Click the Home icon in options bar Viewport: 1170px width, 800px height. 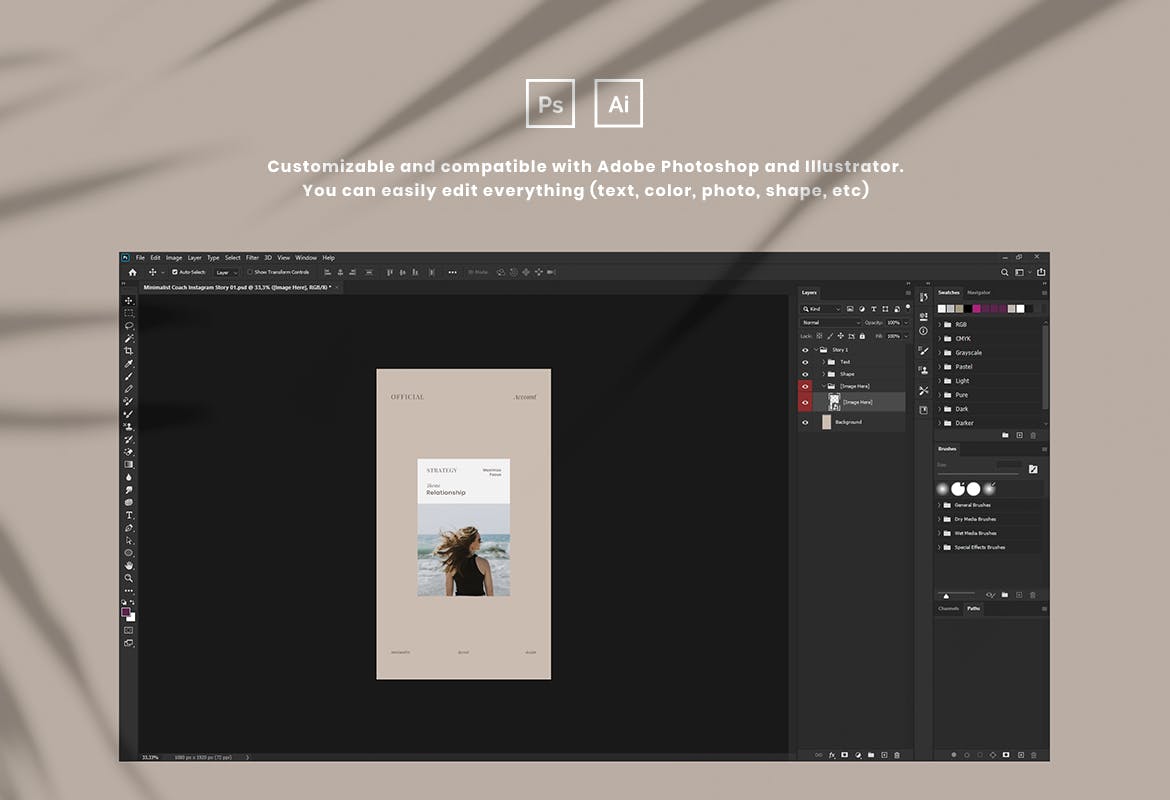(132, 272)
